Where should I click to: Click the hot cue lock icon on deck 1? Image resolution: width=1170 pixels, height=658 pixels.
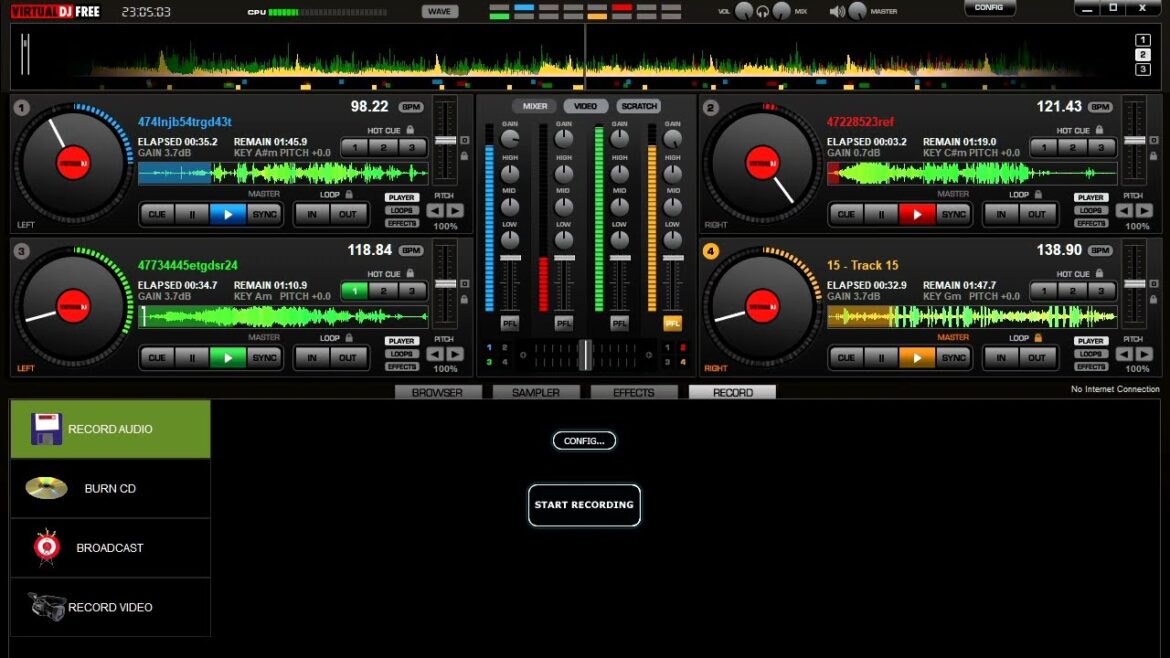click(410, 130)
